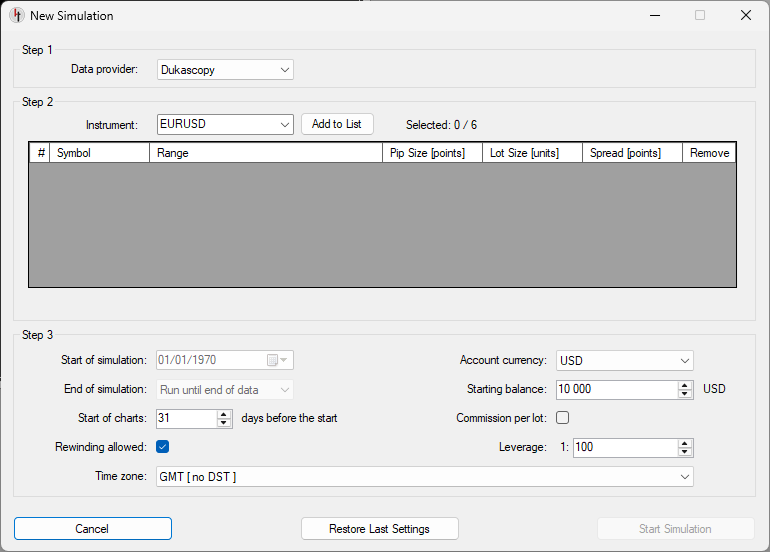The width and height of the screenshot is (770, 552).
Task: Click the Remove column header
Action: (x=709, y=153)
